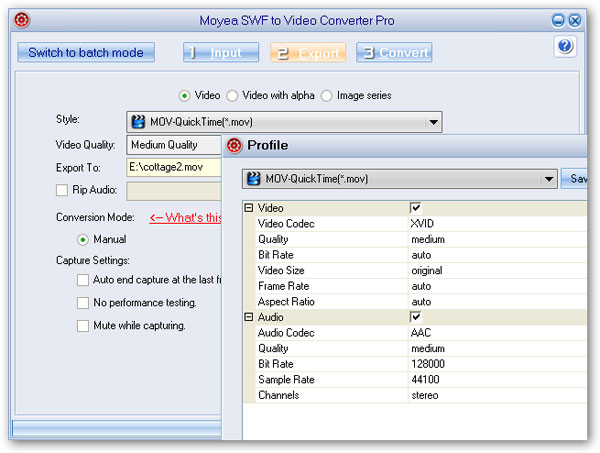Click the film icon in Style combo box
600x453 pixels.
[x=138, y=122]
